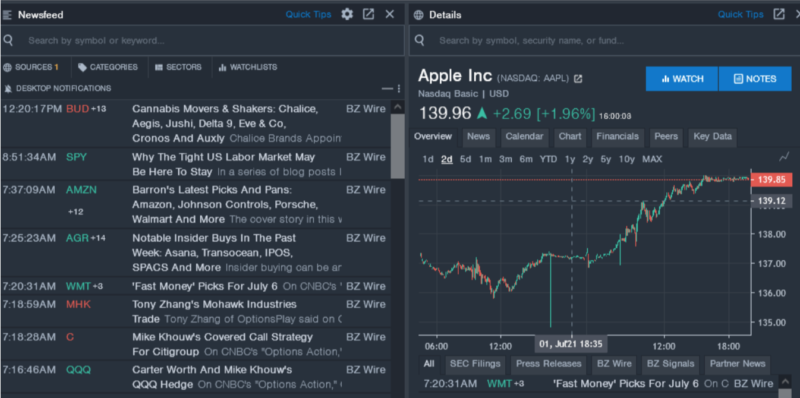Pop out the Details panel
Viewport: 800px width, 398px height.
coord(779,14)
